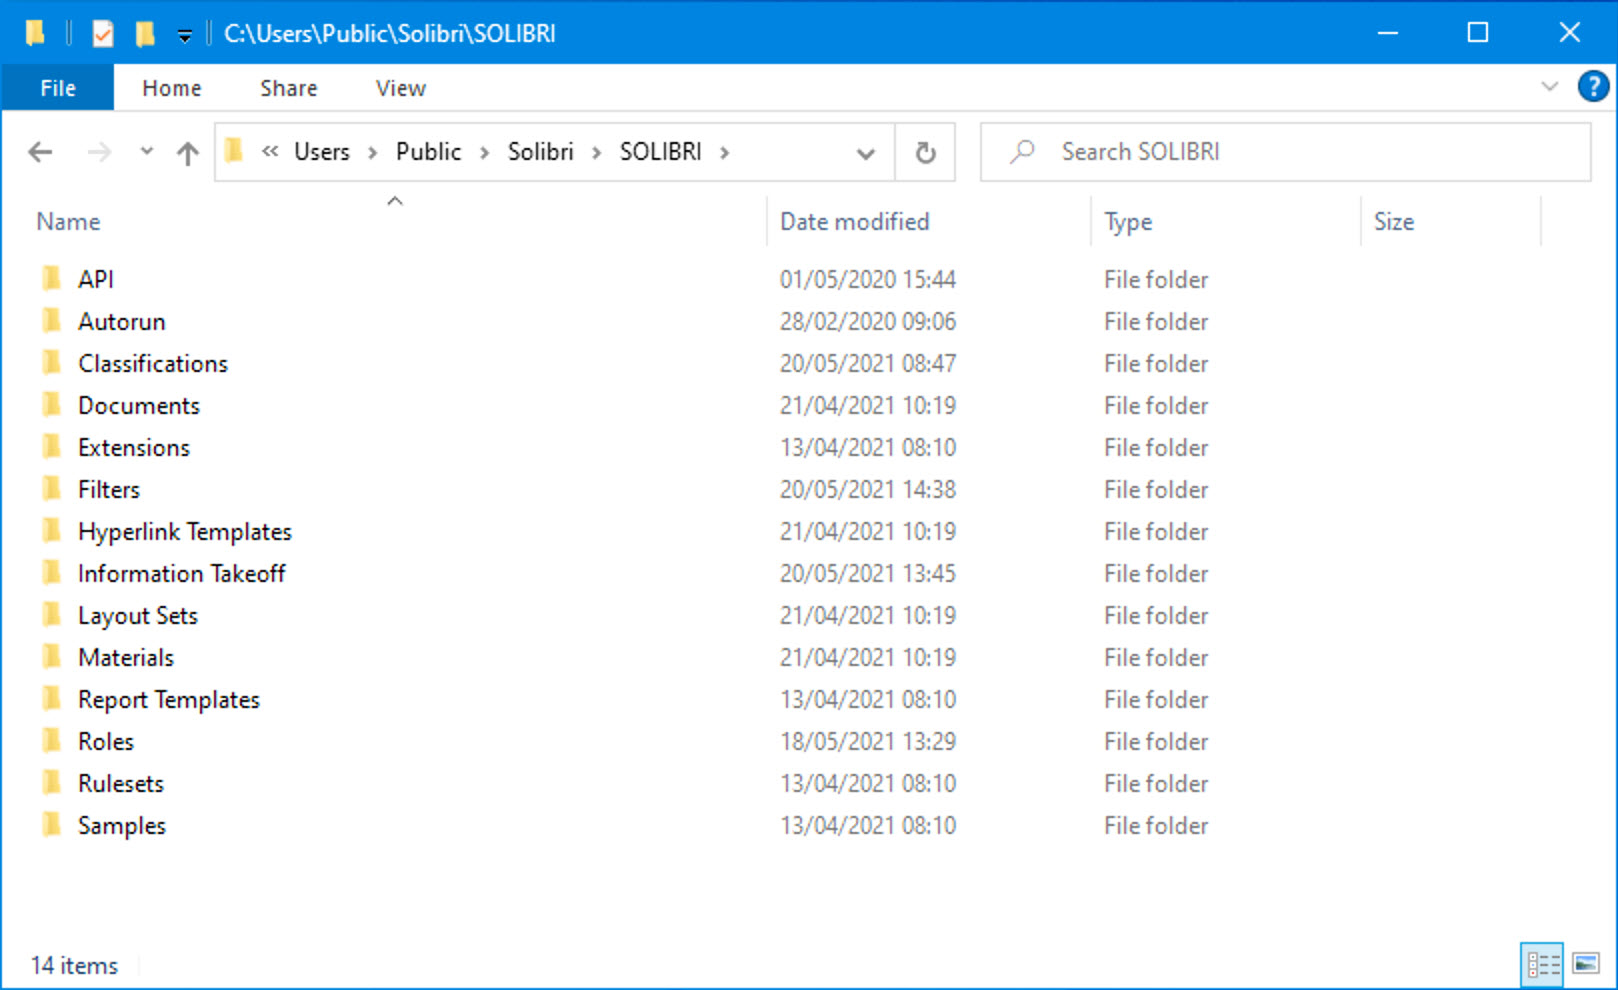This screenshot has height=990, width=1618.
Task: Select the Extensions folder icon
Action: (x=51, y=447)
